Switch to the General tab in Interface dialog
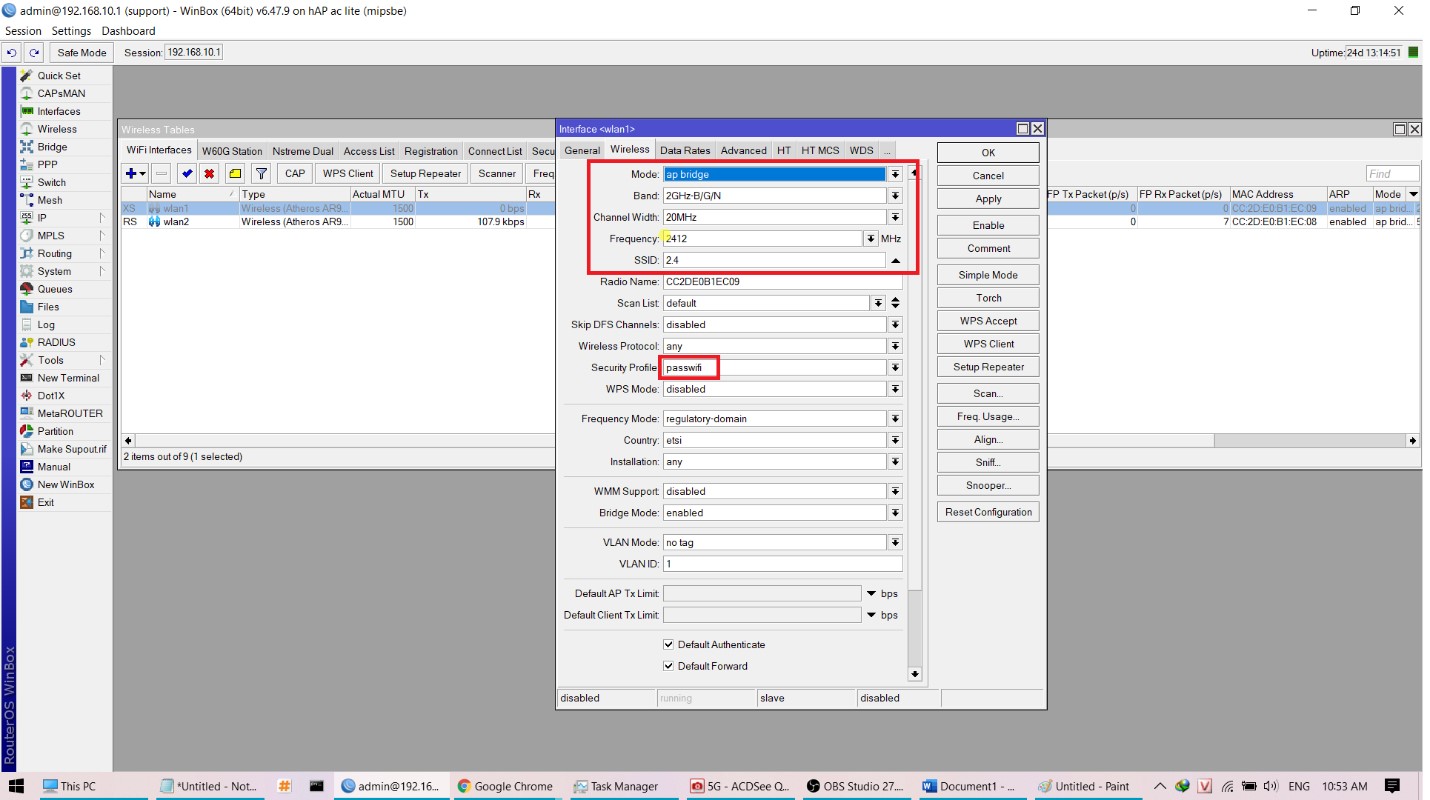 click(582, 151)
